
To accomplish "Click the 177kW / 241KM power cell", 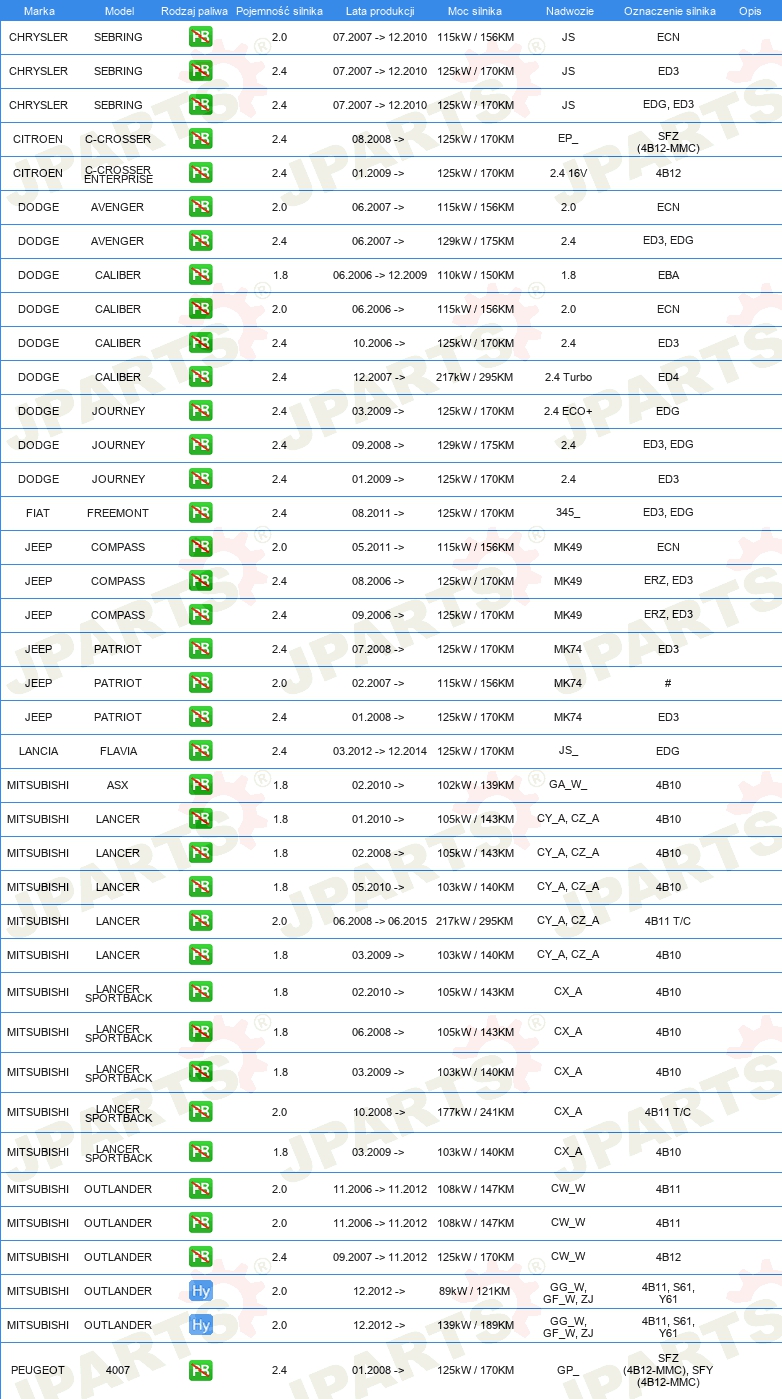I will (x=475, y=1113).
